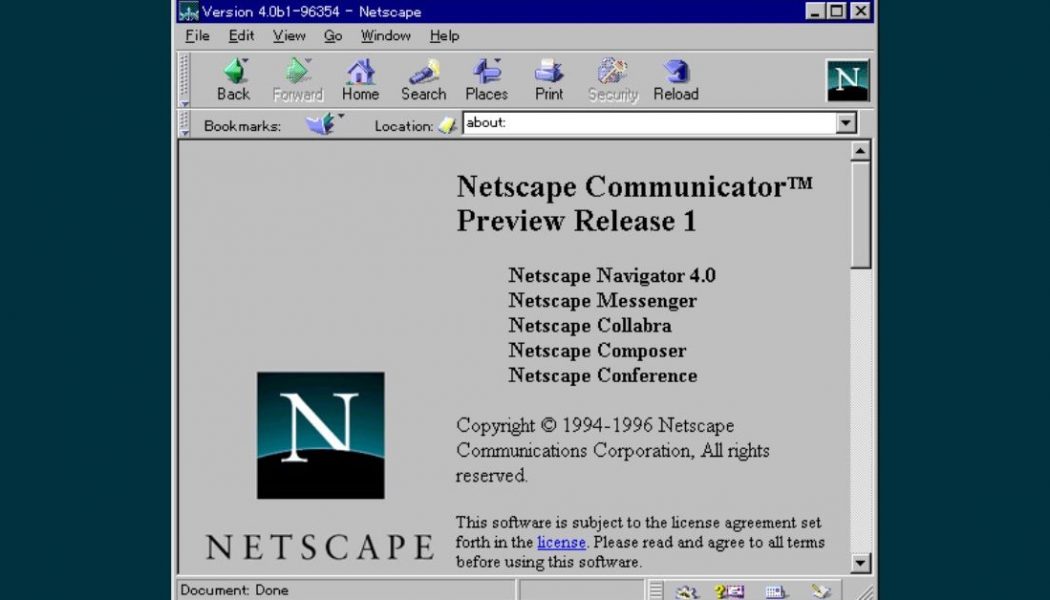Screen dimensions: 1050x600
Task: Follow the license hyperlink
Action: pos(561,542)
